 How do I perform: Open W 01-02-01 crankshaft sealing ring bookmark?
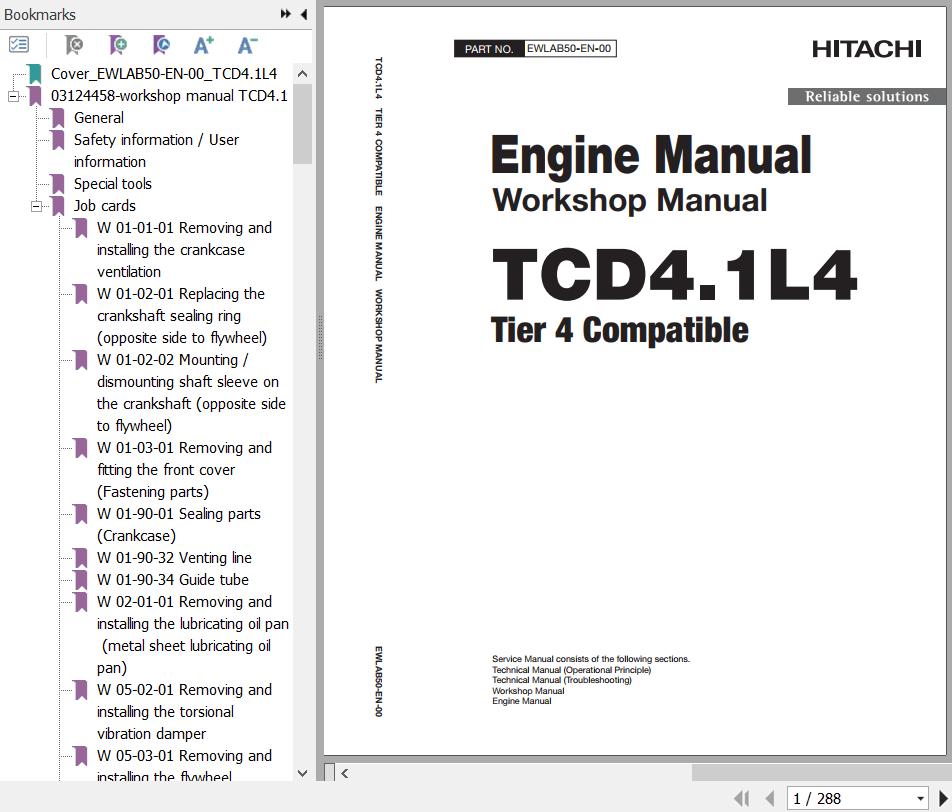coord(182,316)
